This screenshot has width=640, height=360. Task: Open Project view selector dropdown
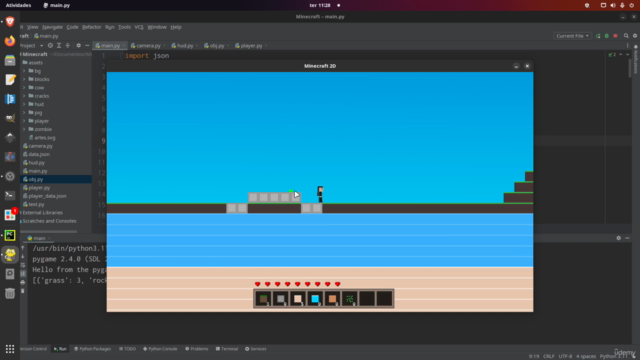click(x=31, y=46)
